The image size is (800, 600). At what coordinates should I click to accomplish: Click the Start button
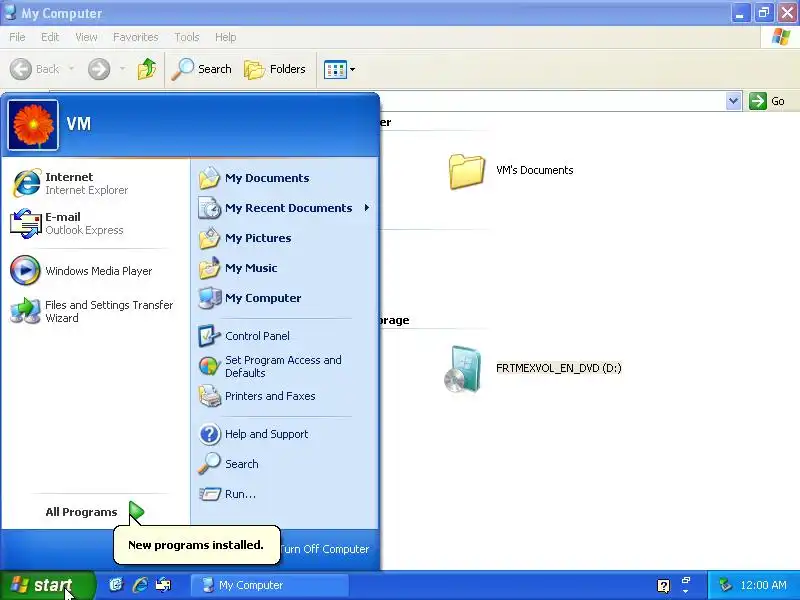(x=47, y=585)
